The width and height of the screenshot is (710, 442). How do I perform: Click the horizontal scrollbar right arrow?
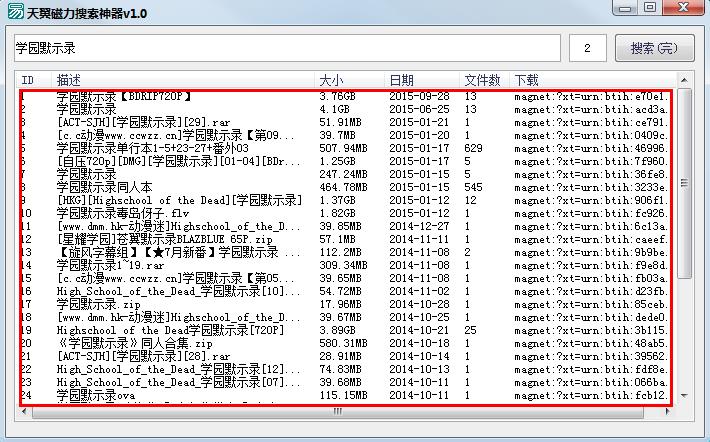[669, 411]
